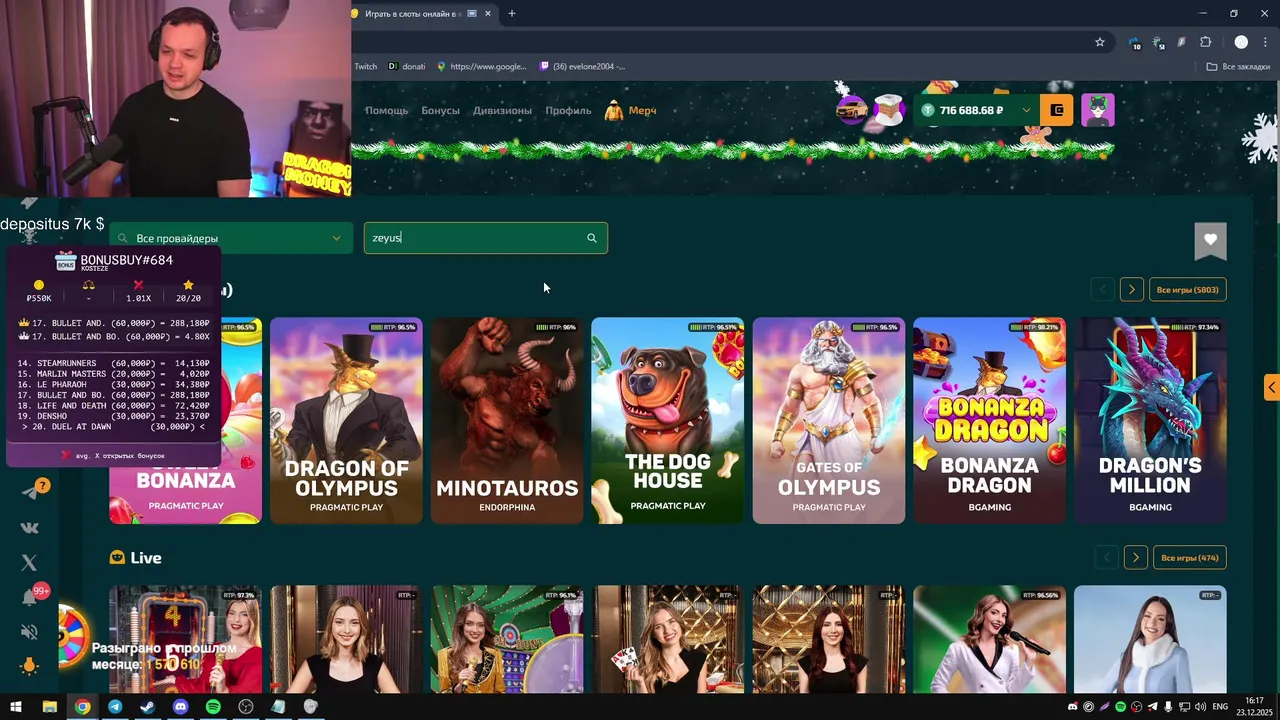1280x720 pixels.
Task: Click Все игры (474) button
Action: click(x=1189, y=557)
